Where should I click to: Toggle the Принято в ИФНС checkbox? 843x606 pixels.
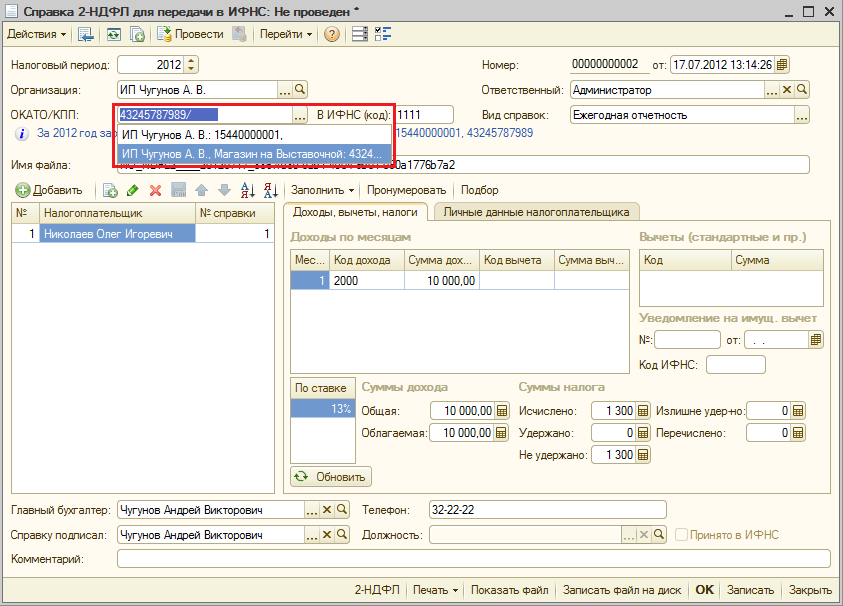click(681, 535)
